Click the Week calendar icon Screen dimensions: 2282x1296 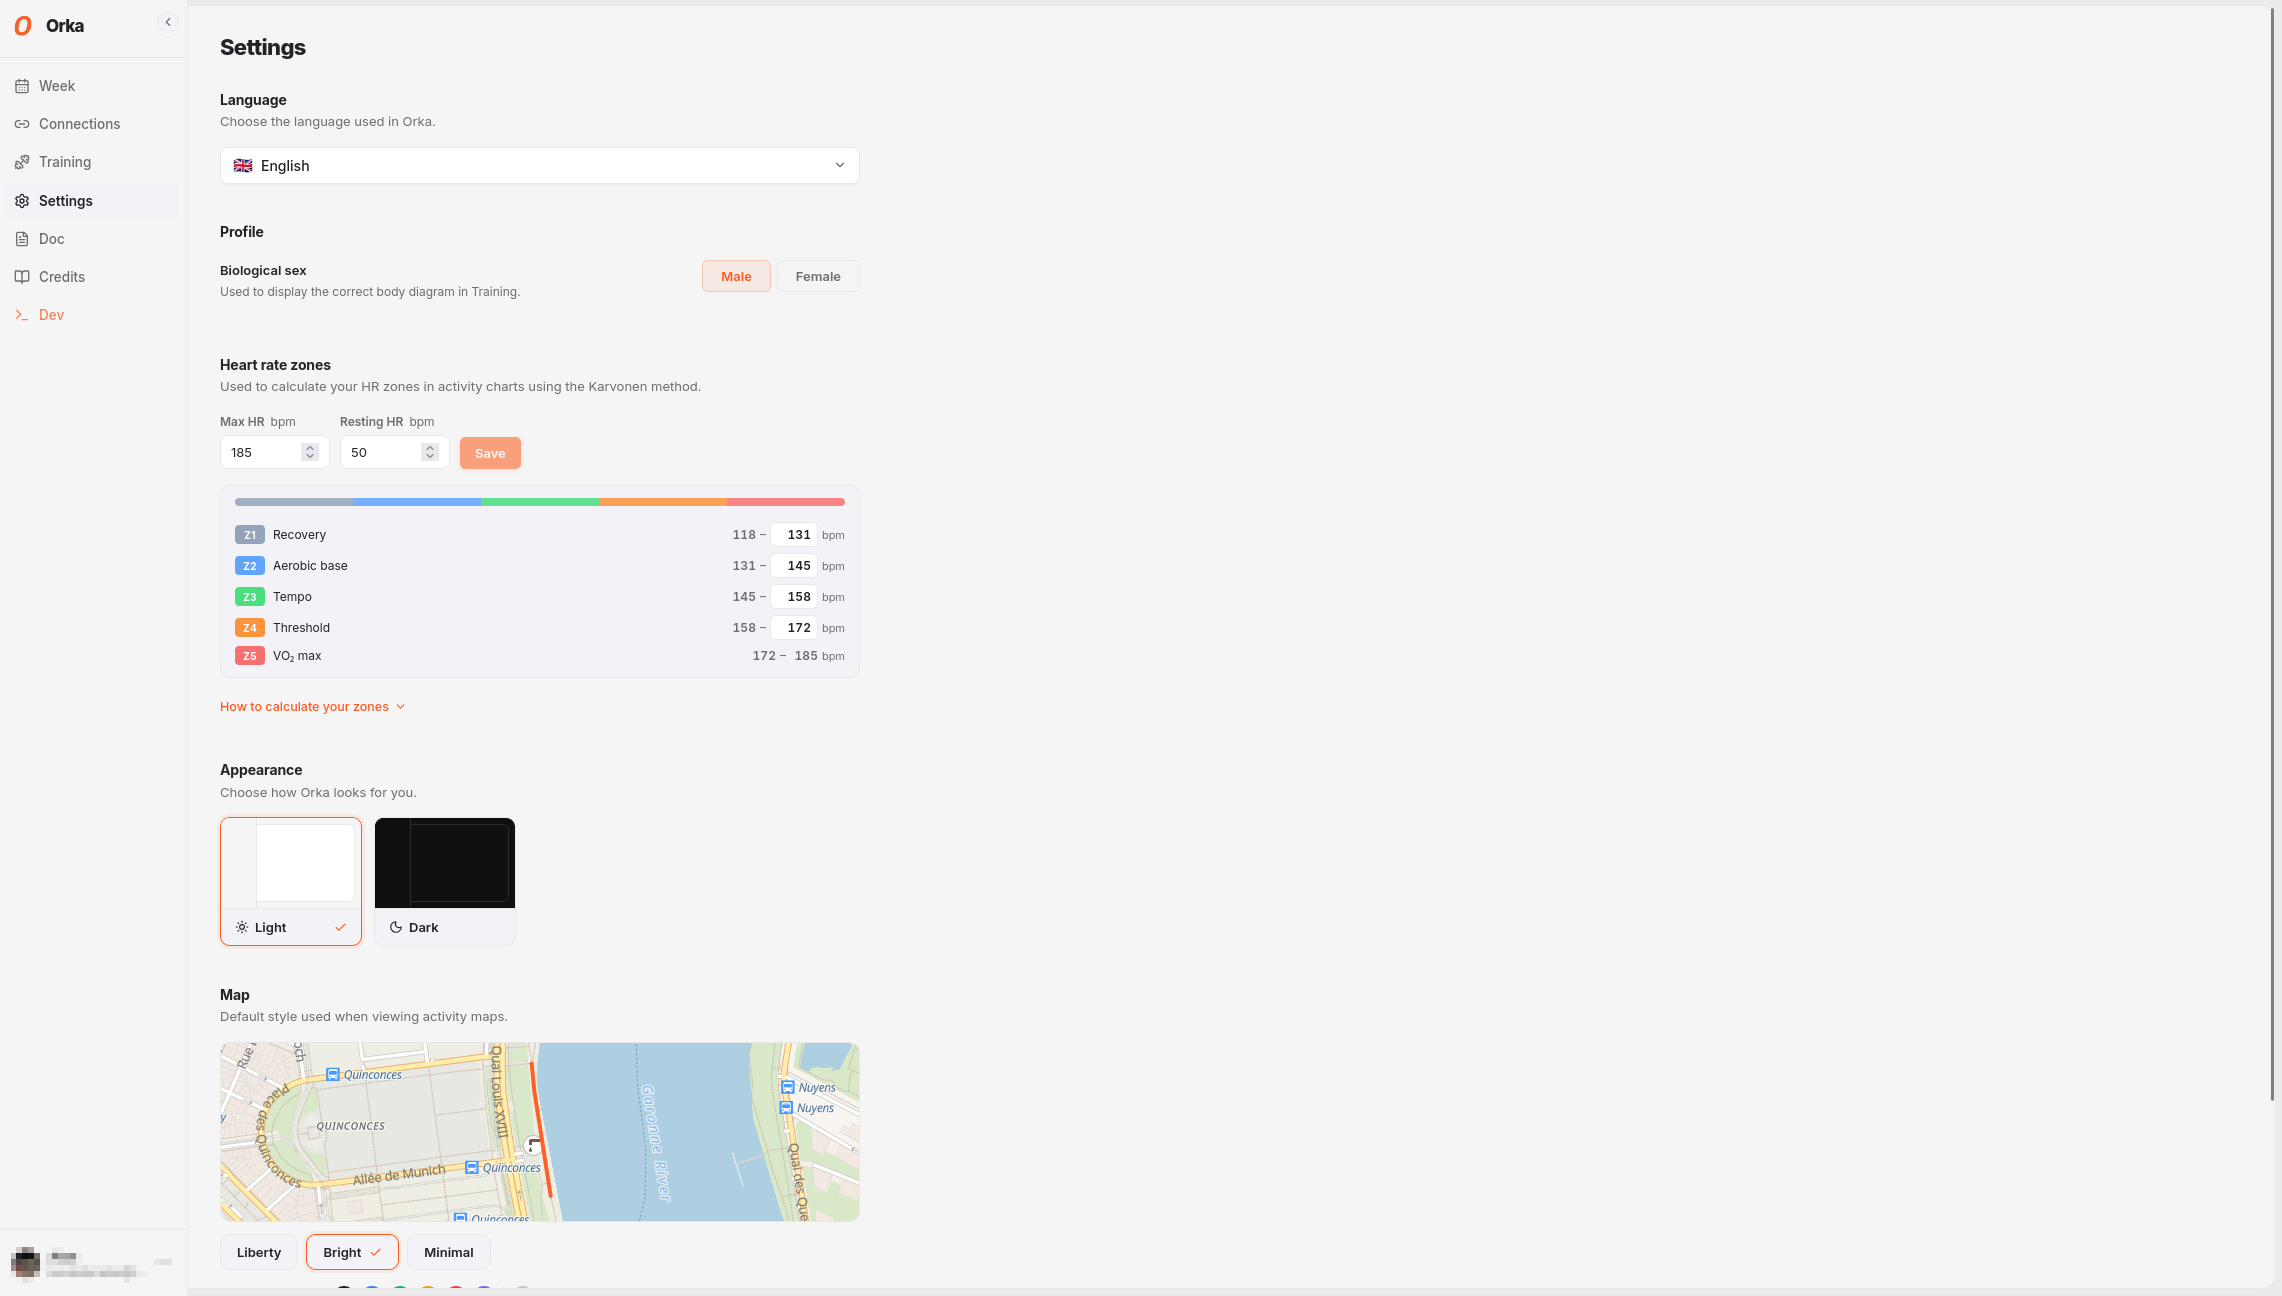22,86
